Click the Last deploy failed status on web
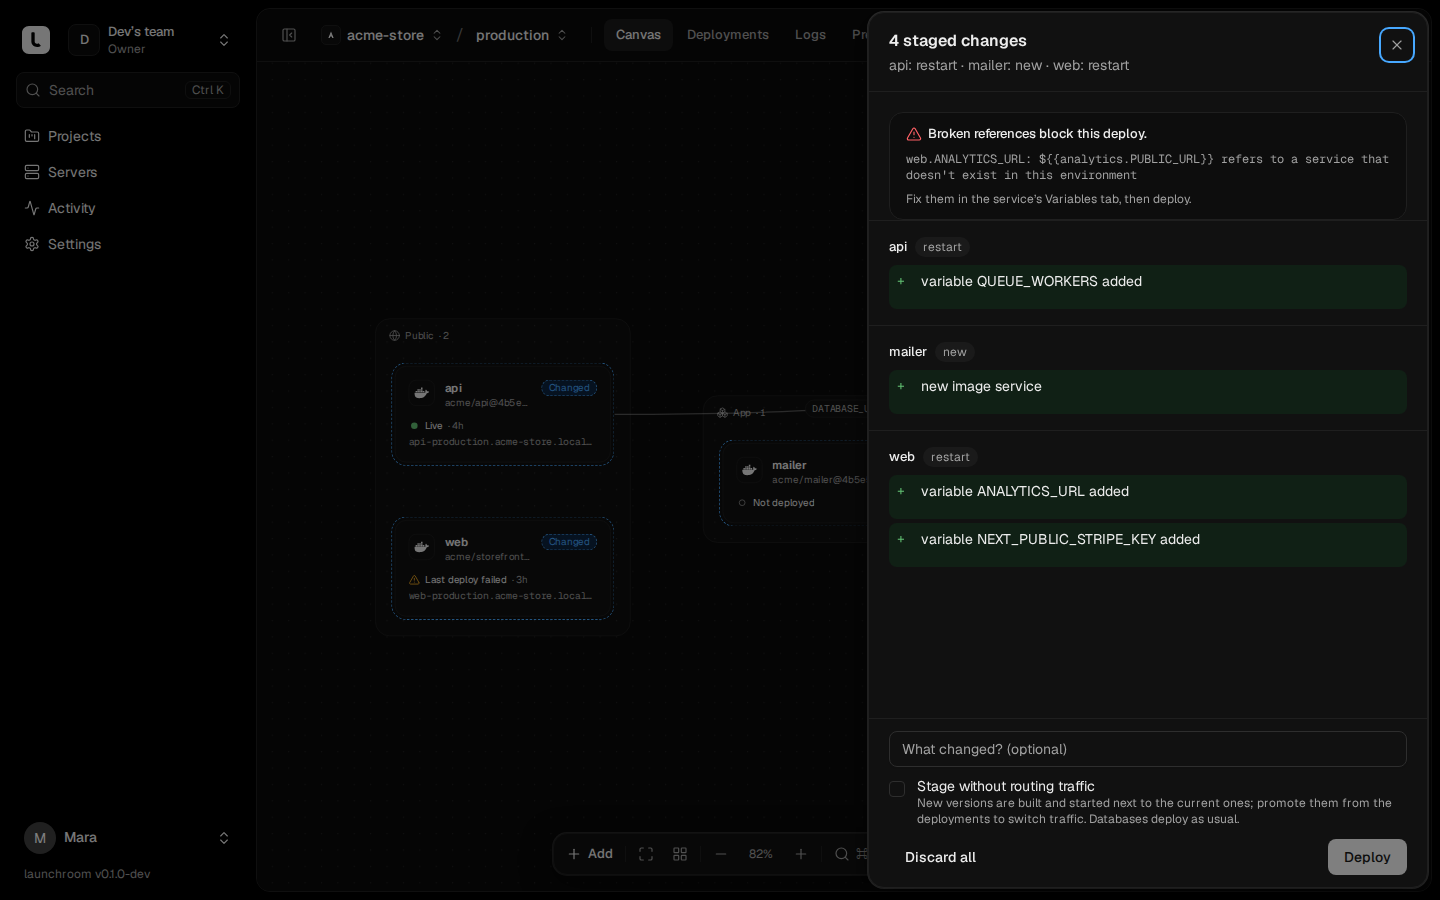Screen dimensions: 1440x900 [x=466, y=580]
